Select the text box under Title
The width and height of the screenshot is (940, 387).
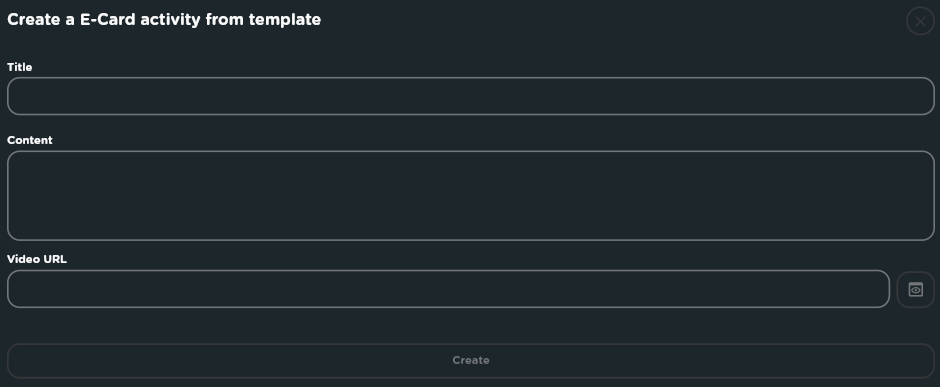tap(471, 96)
